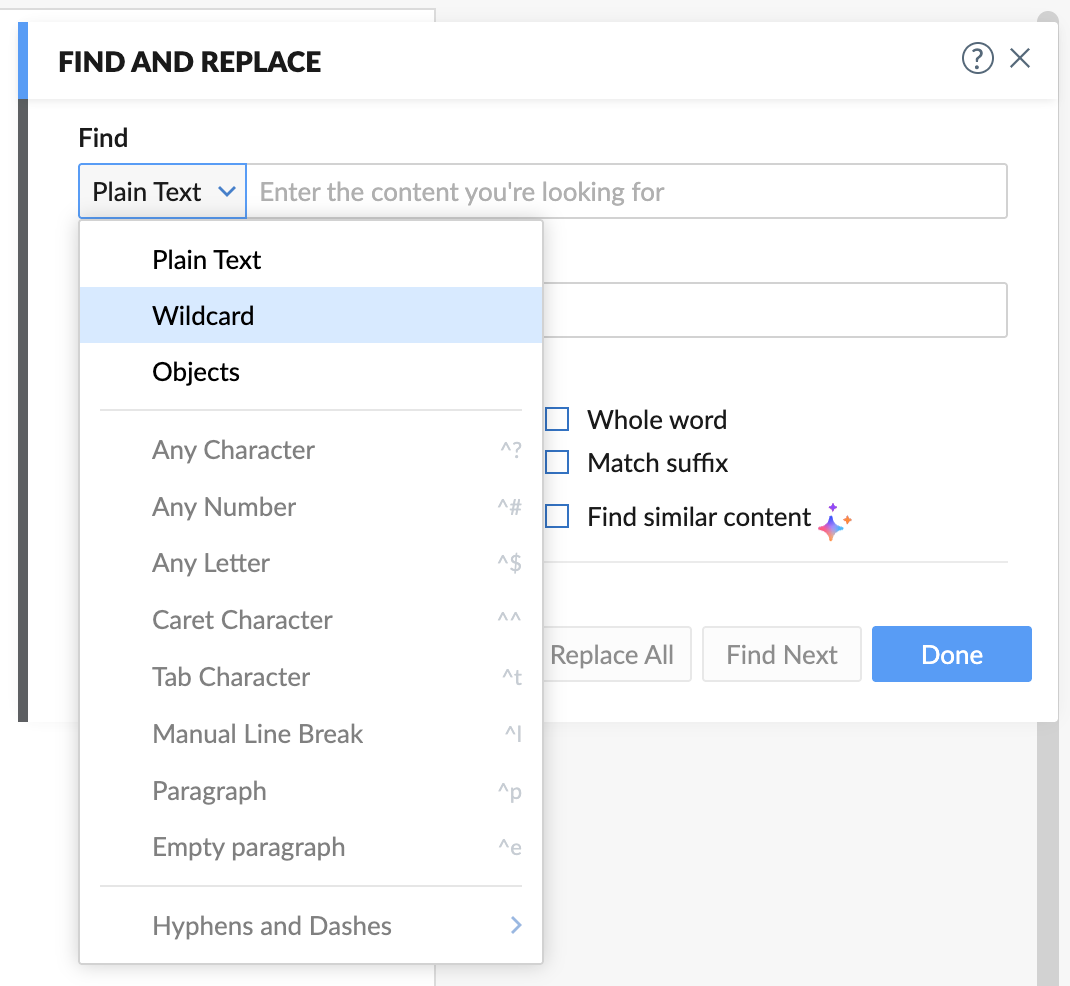Click the Find Next button
Viewport: 1070px width, 986px height.
(781, 655)
